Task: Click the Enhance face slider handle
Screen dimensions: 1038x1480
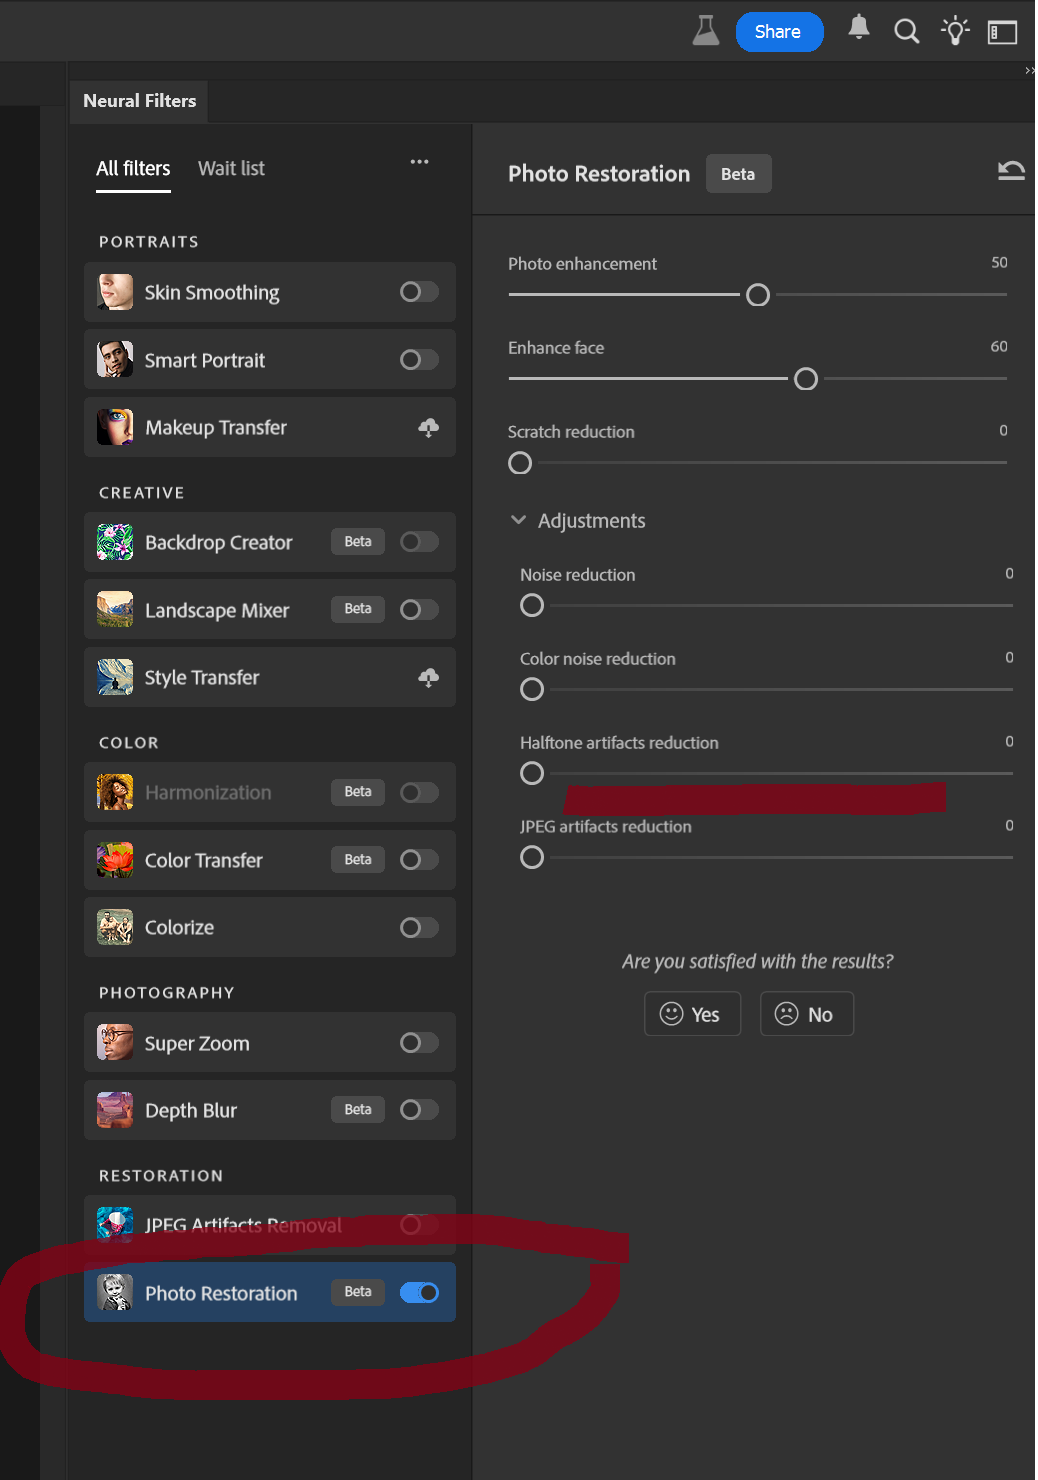Action: pos(806,379)
